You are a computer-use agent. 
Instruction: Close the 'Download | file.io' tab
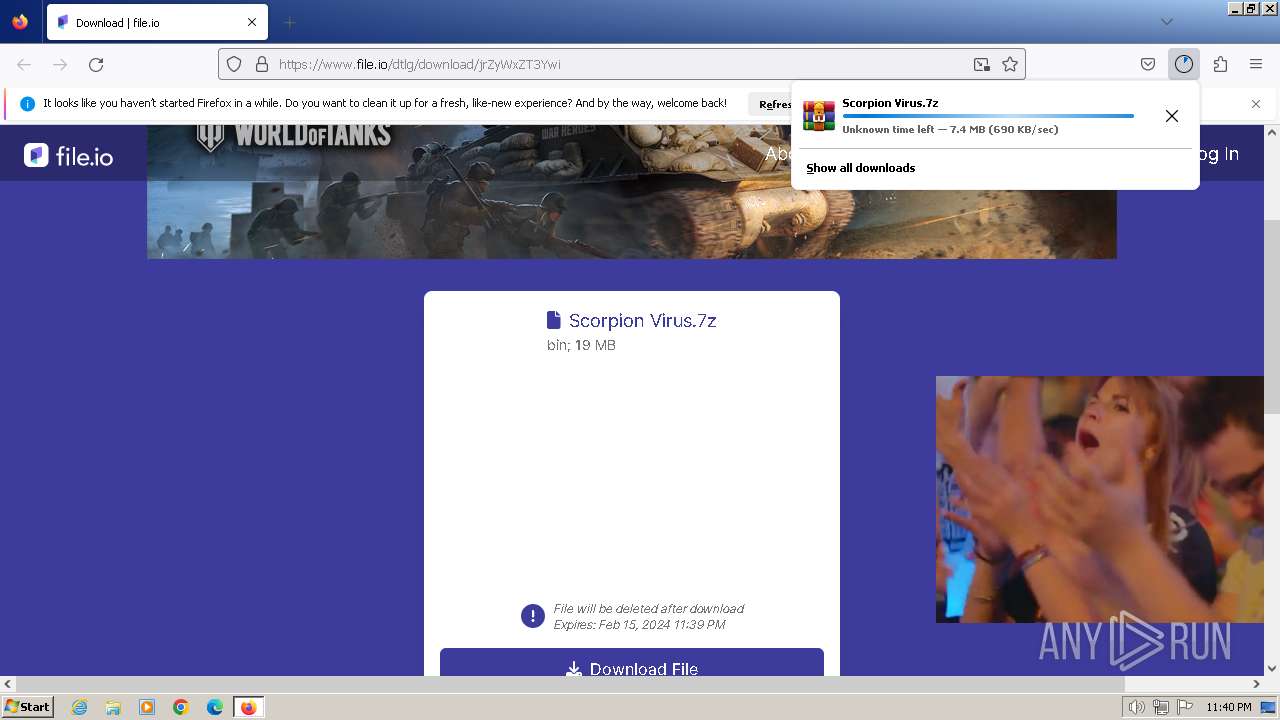click(x=252, y=22)
